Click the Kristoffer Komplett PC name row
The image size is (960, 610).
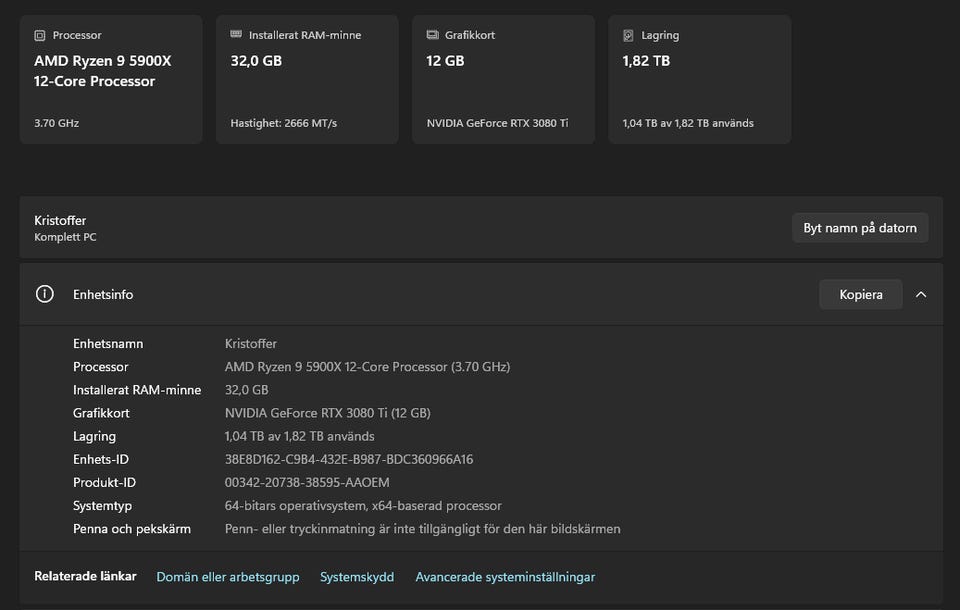[481, 228]
